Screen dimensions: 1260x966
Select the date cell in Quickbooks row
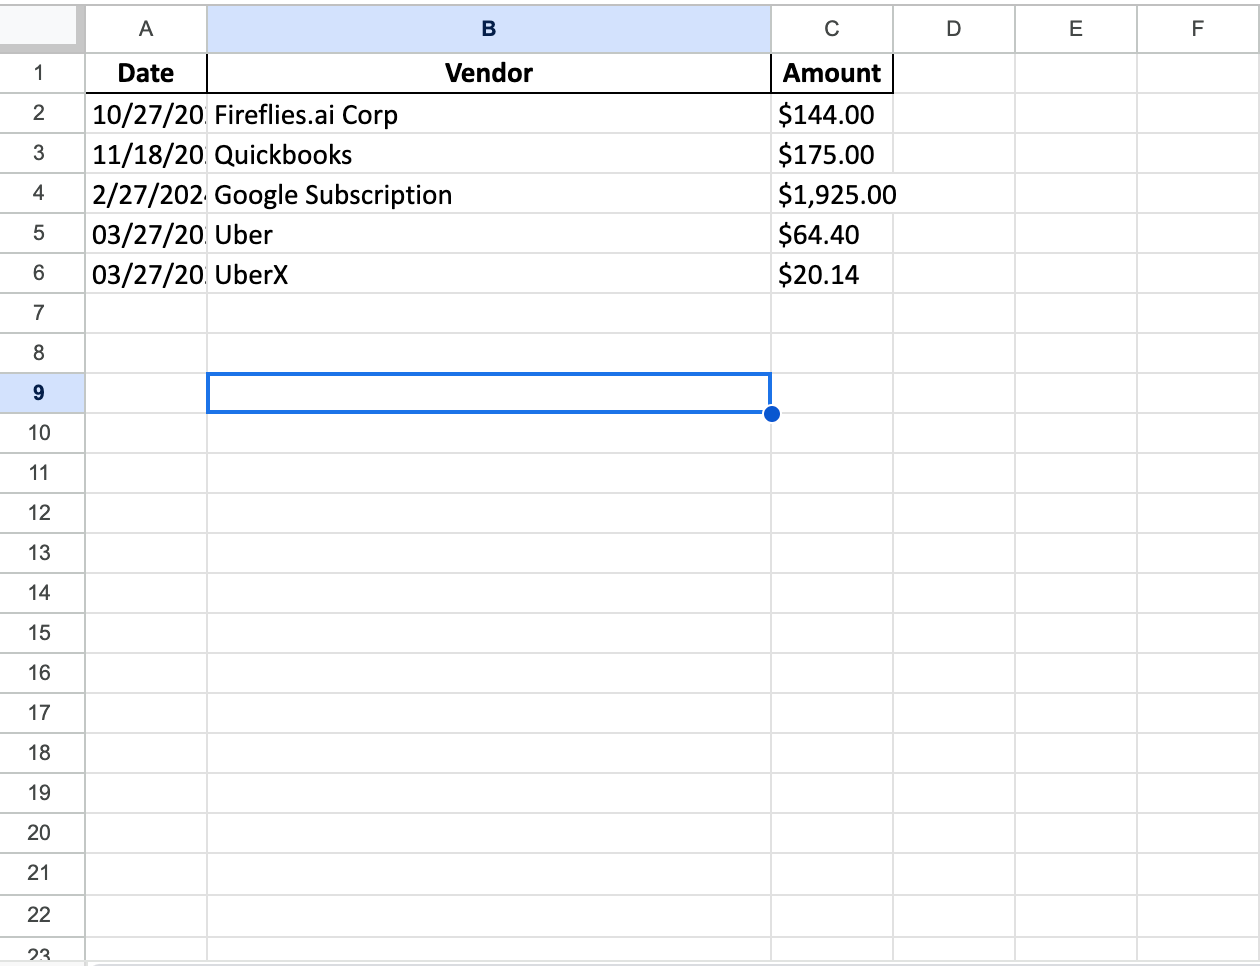pyautogui.click(x=146, y=154)
